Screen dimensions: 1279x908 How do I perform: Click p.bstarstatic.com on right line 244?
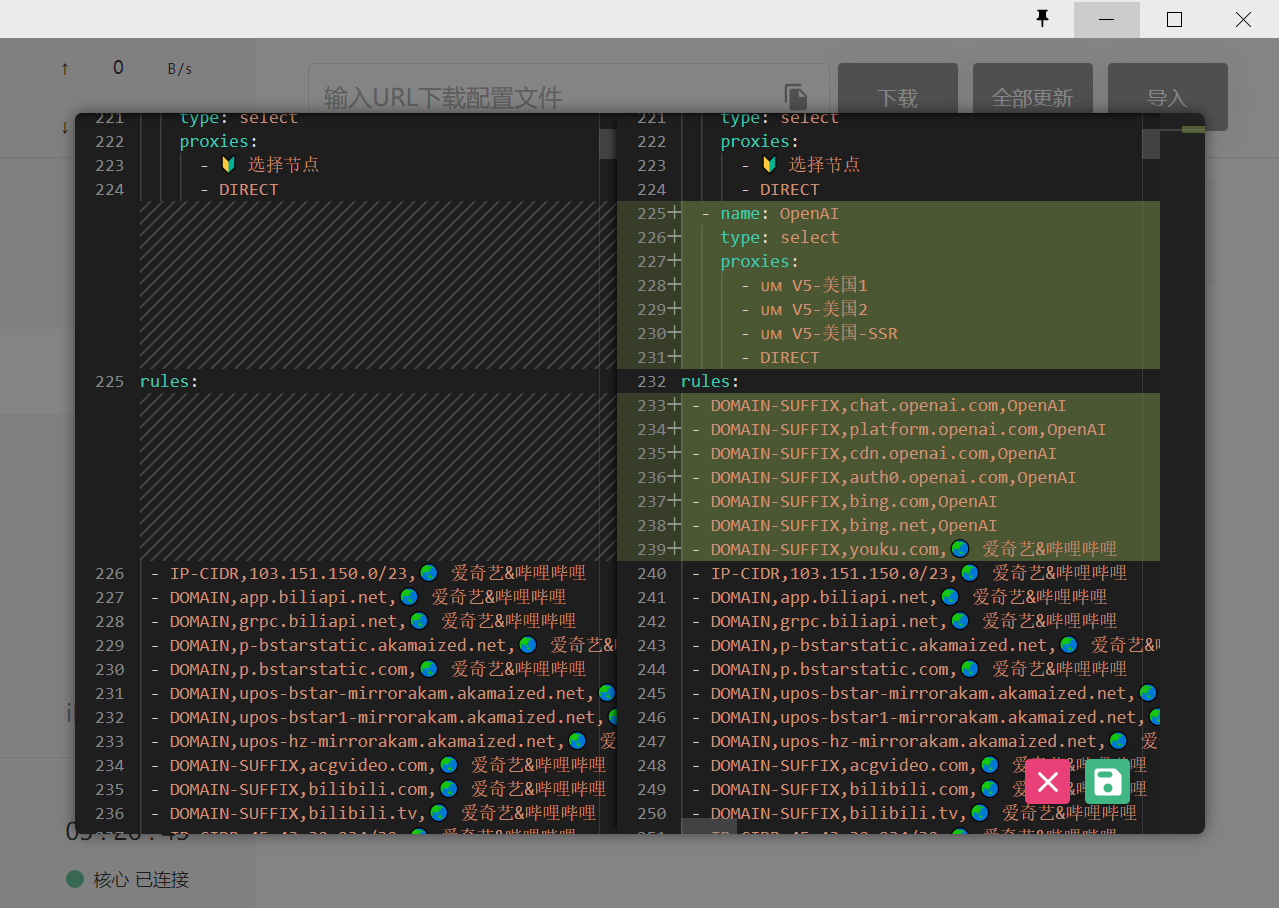click(864, 669)
